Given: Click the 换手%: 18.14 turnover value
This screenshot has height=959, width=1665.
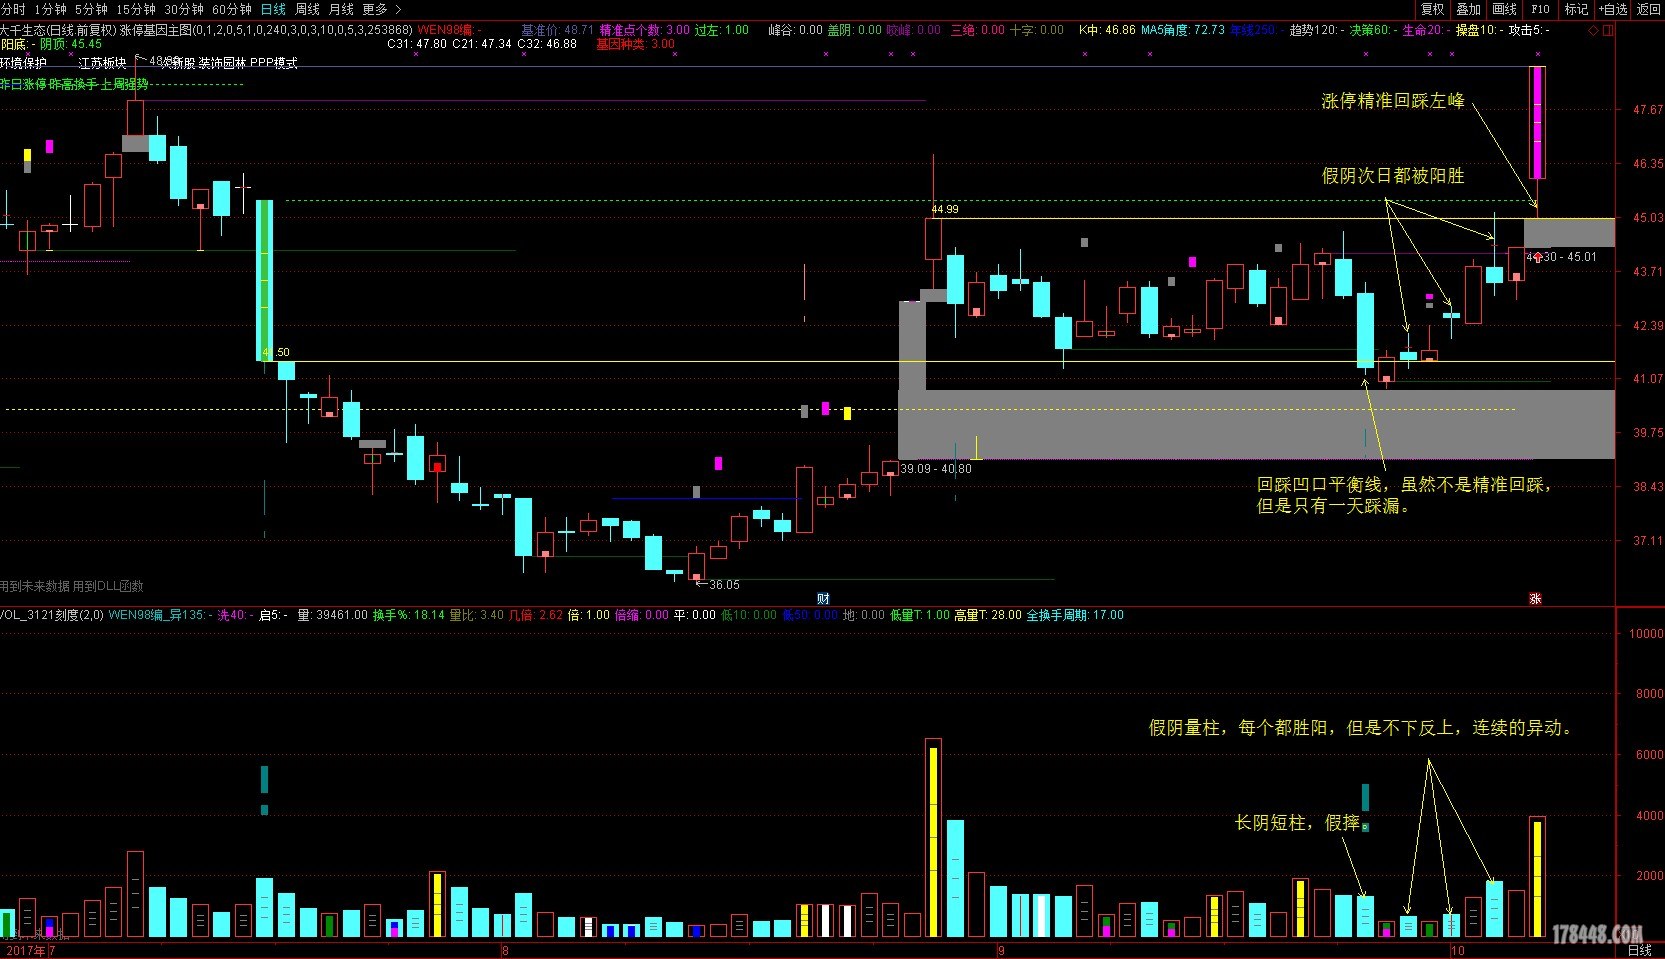Looking at the screenshot, I should coord(408,615).
